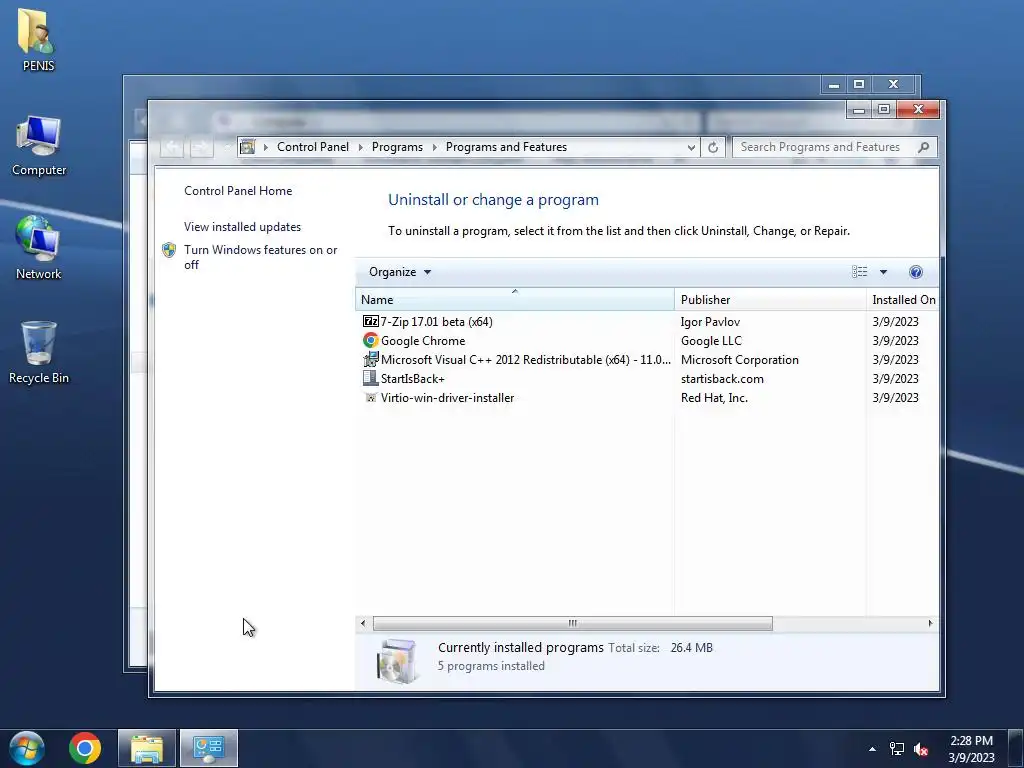
Task: Click the installed programs box icon in details pane
Action: click(397, 661)
